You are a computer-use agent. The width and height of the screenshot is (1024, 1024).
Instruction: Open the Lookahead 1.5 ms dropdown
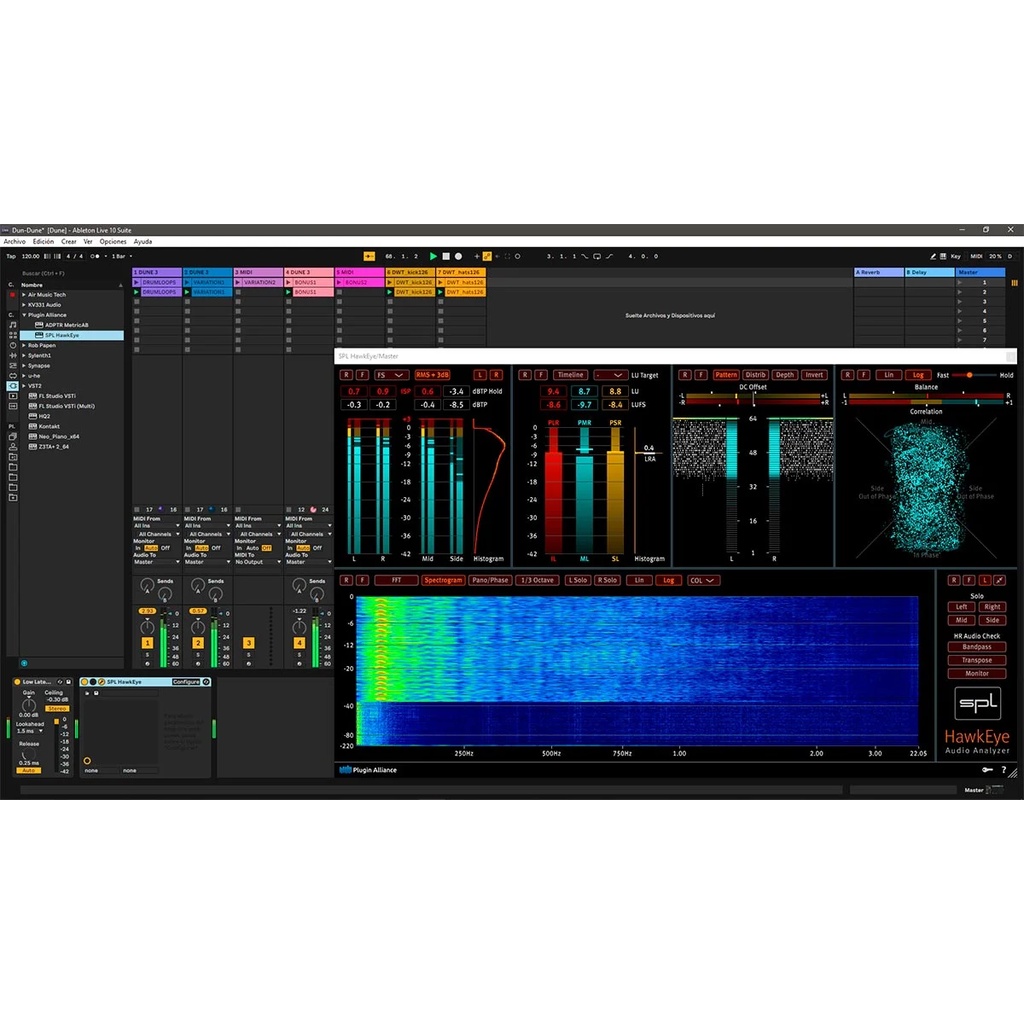click(30, 731)
